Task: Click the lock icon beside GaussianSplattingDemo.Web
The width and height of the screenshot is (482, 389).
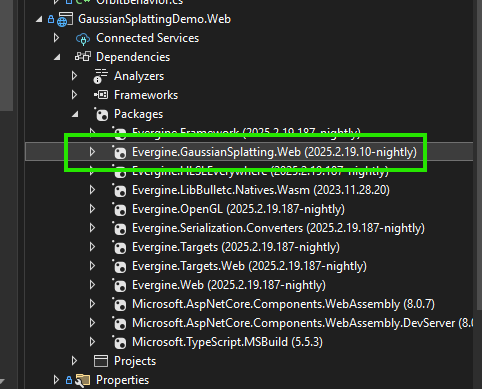Action: 51,19
